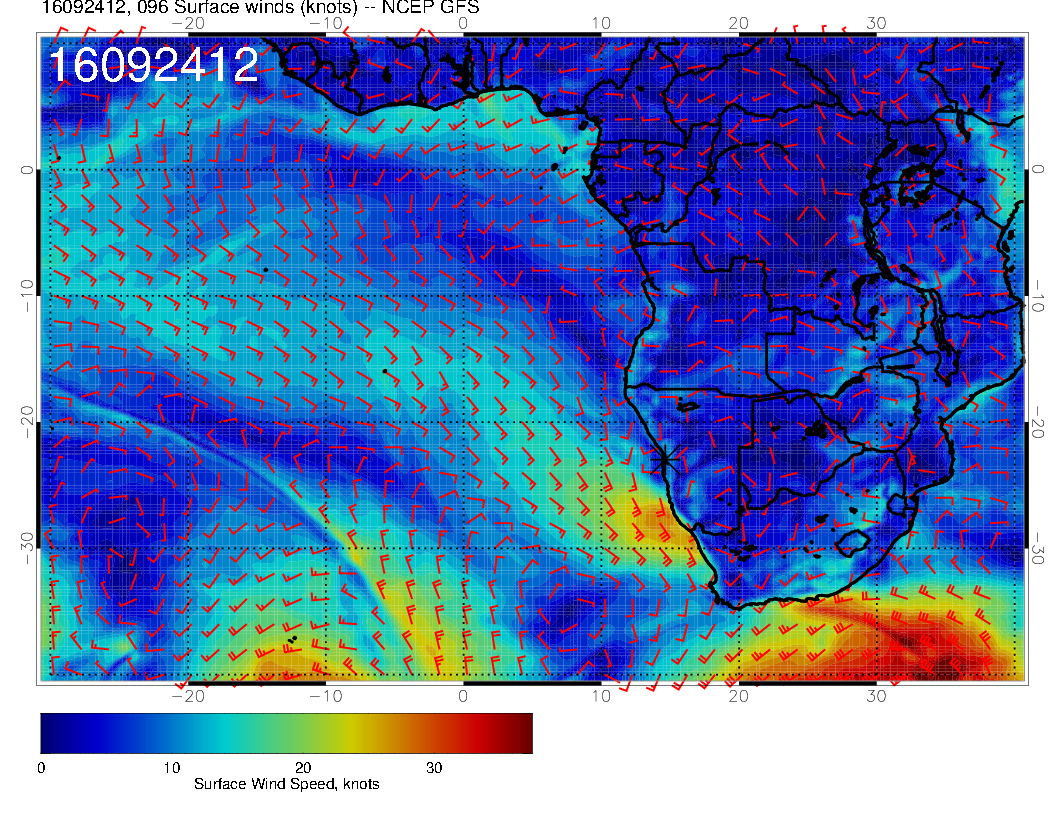Click the chart title mentioning NCEP GFS
Viewport: 1056px width, 816px height.
pos(260,7)
